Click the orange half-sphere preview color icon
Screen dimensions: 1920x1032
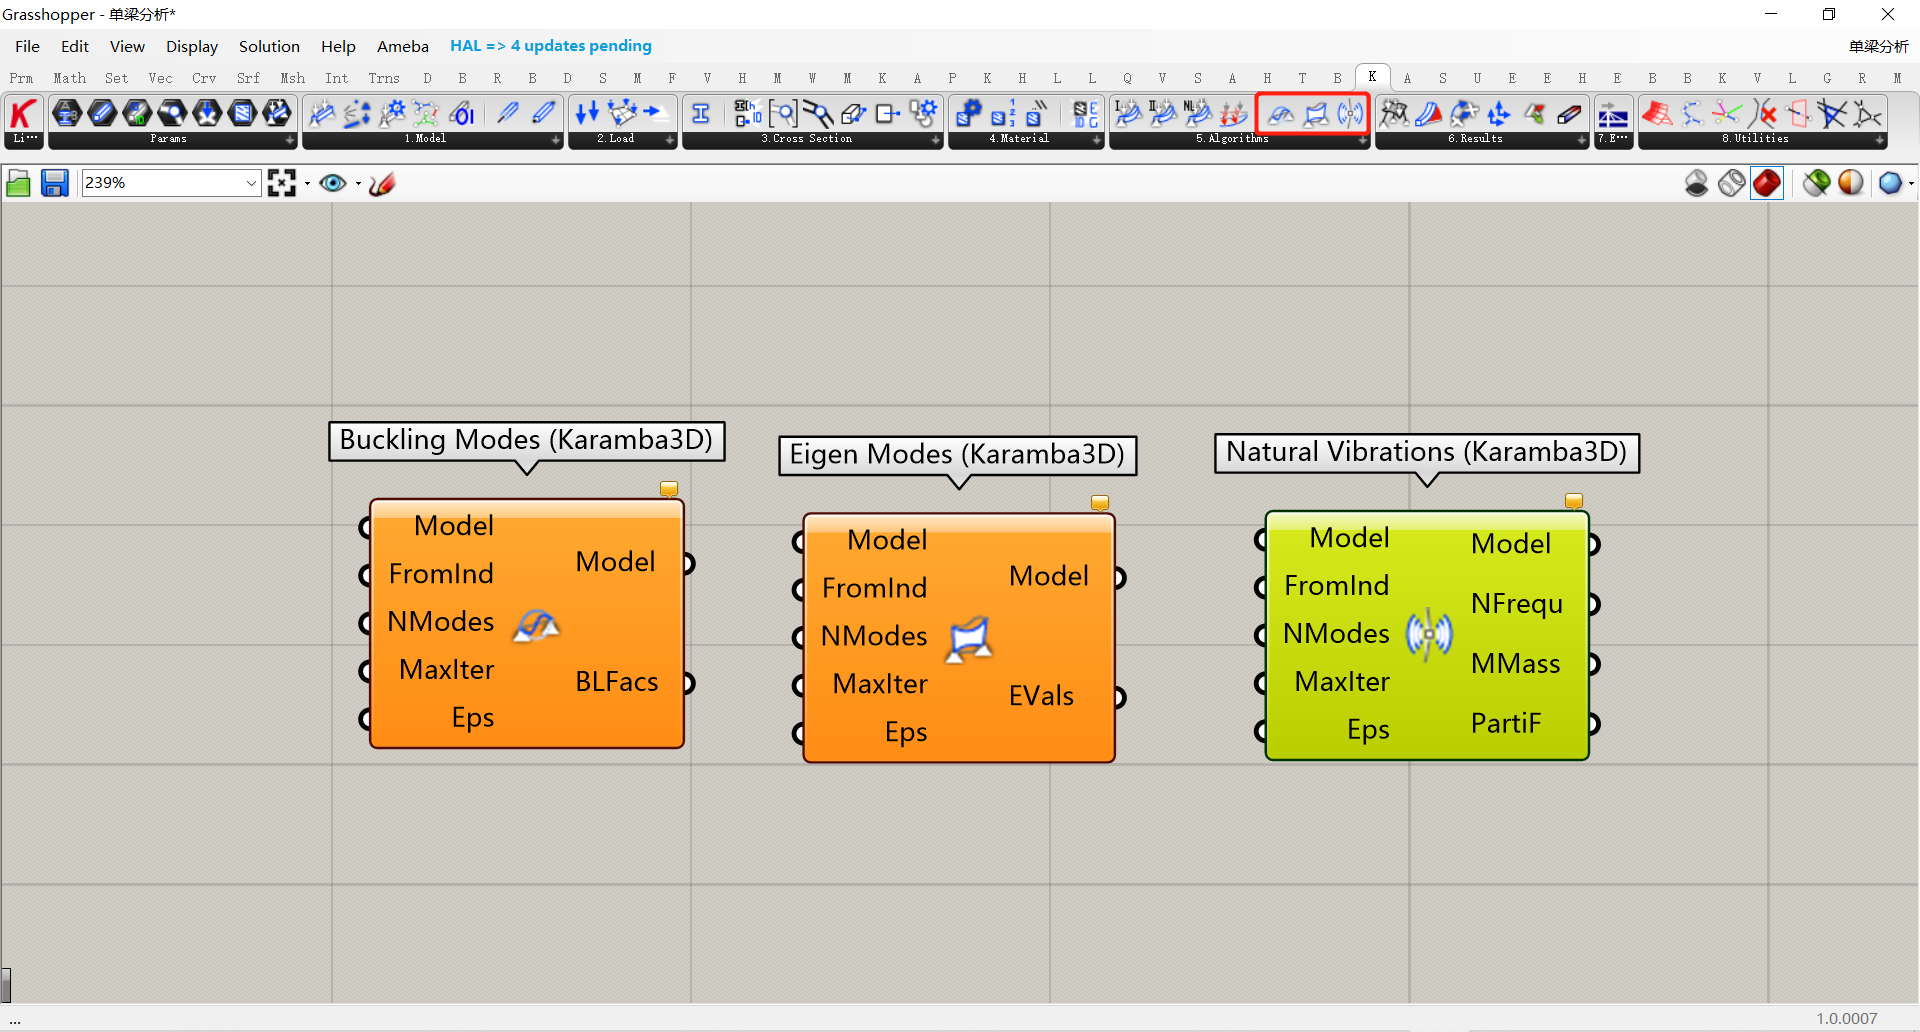(1851, 183)
